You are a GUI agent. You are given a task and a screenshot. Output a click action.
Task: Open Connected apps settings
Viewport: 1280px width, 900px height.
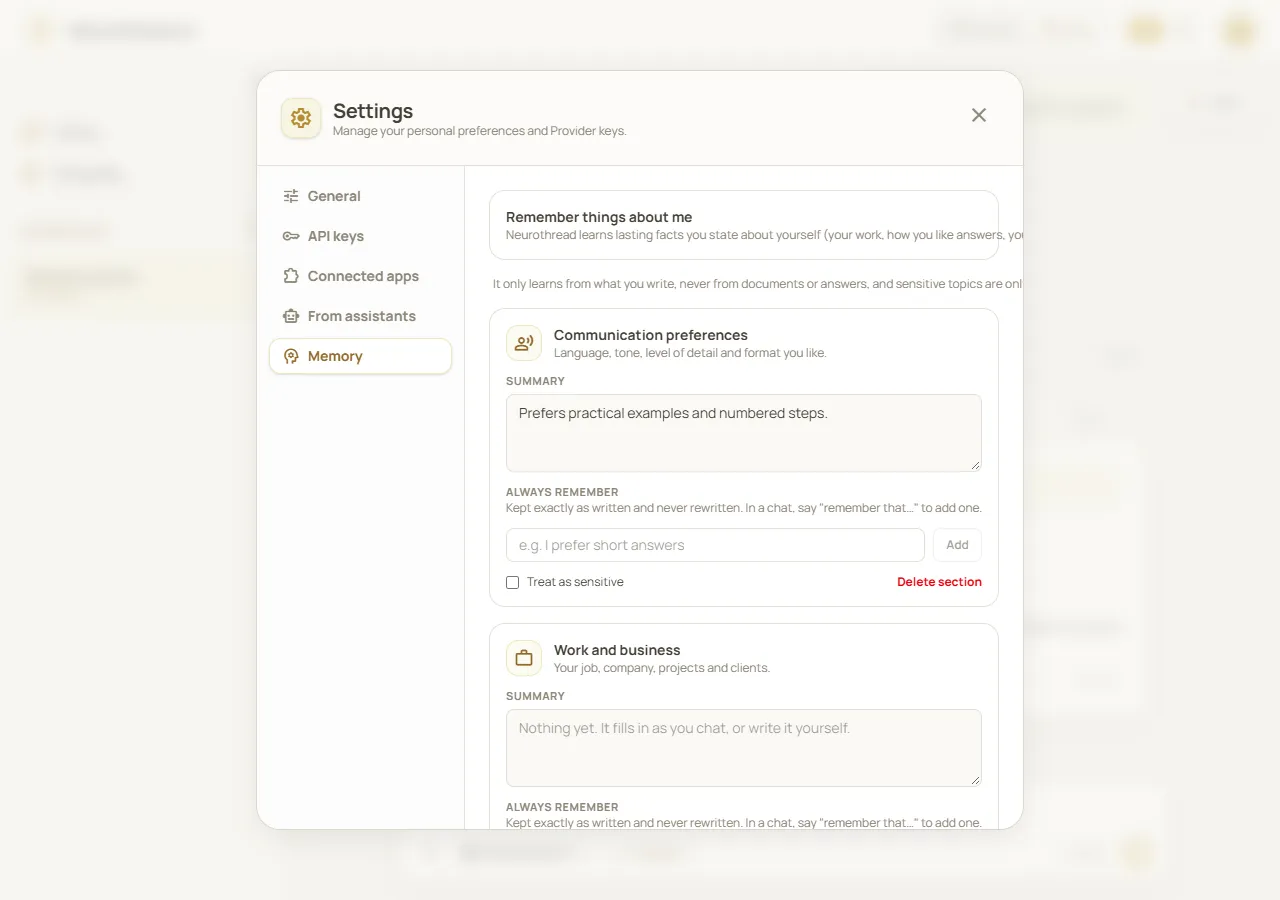coord(360,276)
